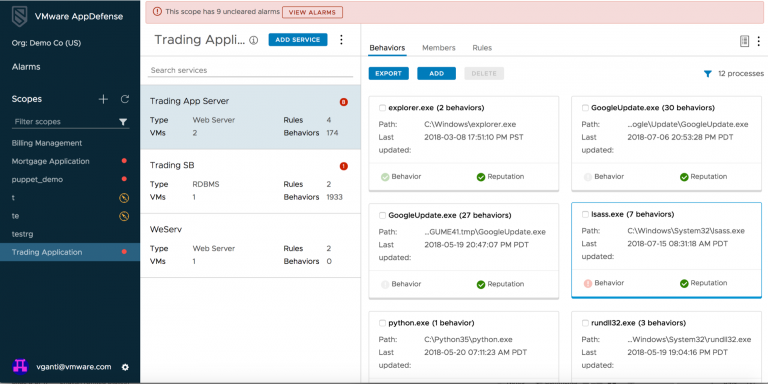The width and height of the screenshot is (768, 384).
Task: Switch to the Members tab
Action: point(439,48)
